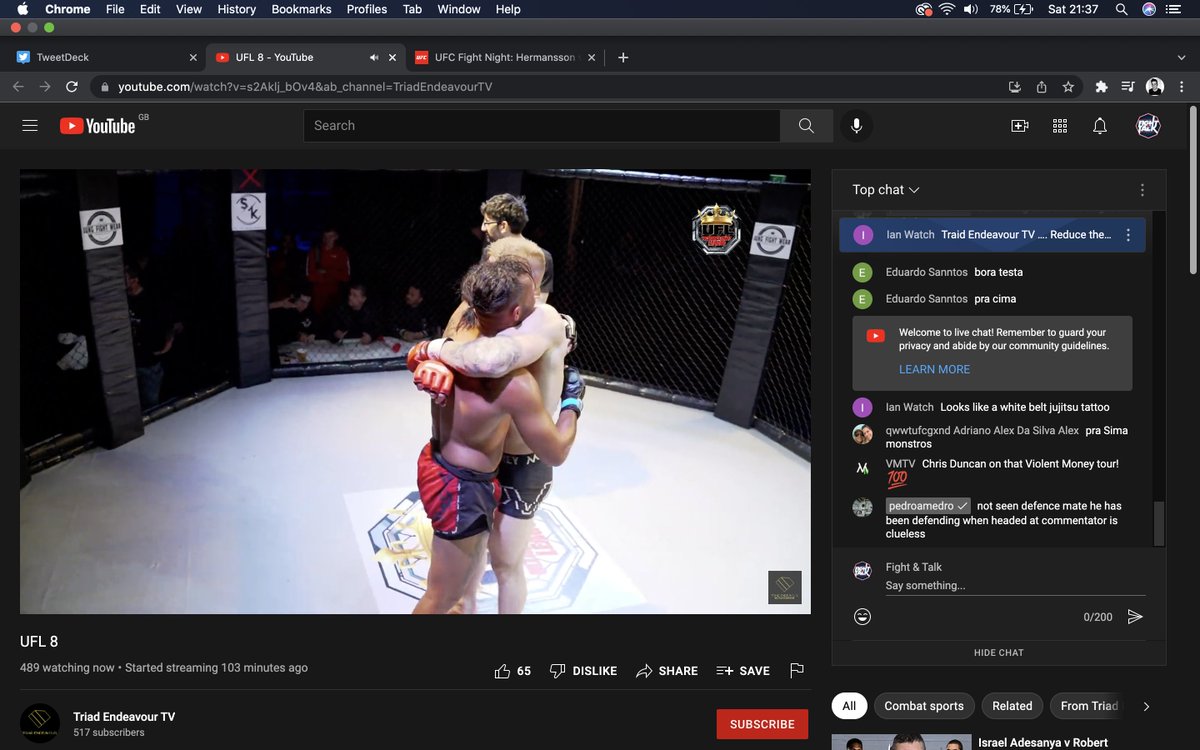Open the YouTube apps grid icon
This screenshot has height=750, width=1200.
point(1060,126)
